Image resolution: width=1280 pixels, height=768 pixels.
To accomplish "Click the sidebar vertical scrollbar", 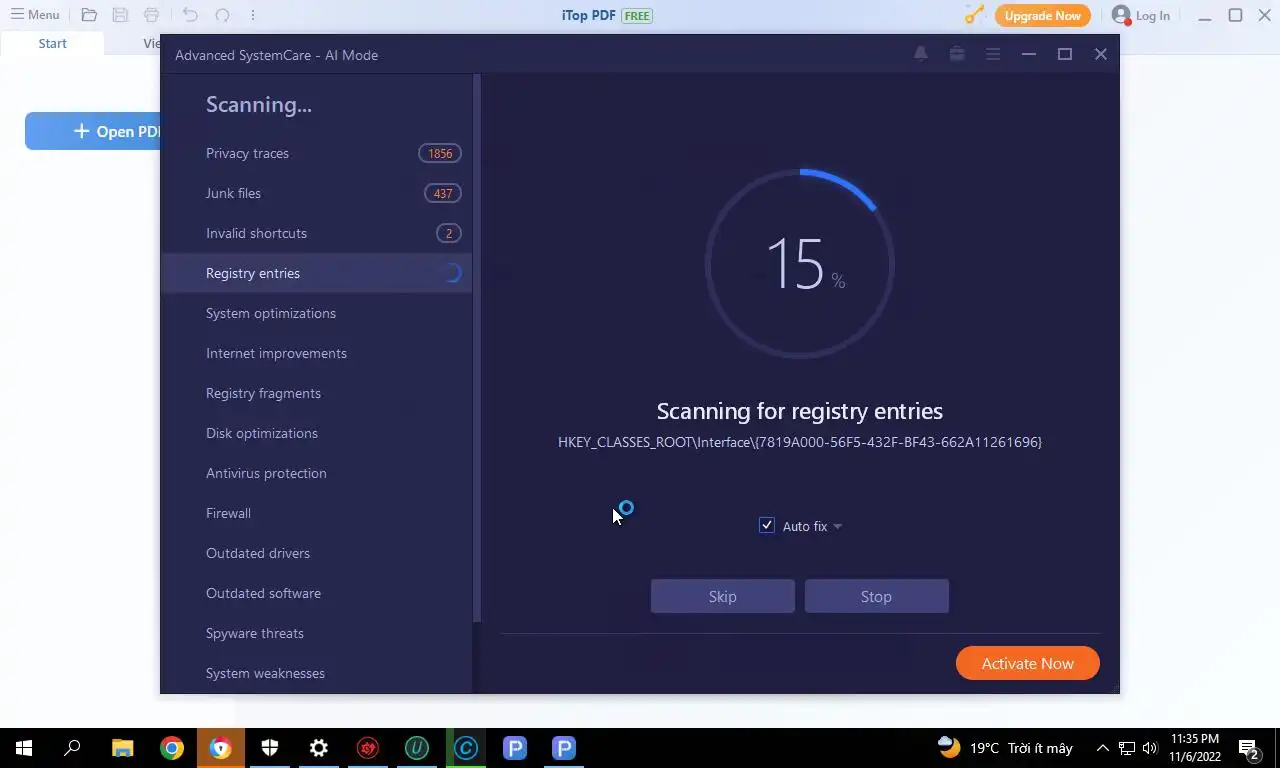I will [477, 348].
